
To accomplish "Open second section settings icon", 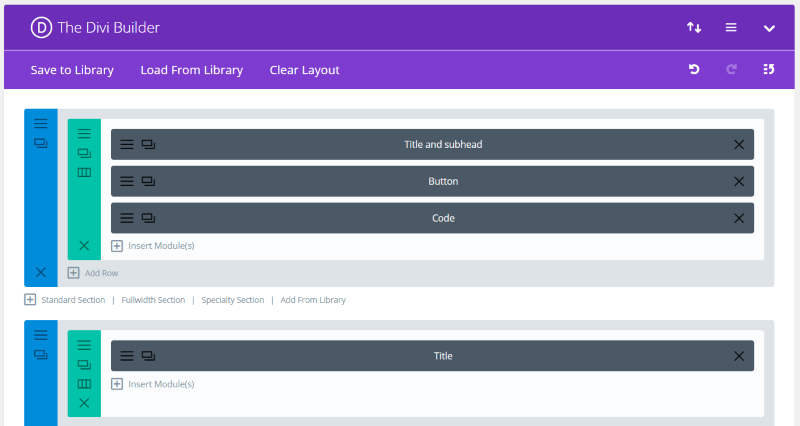I will click(41, 335).
